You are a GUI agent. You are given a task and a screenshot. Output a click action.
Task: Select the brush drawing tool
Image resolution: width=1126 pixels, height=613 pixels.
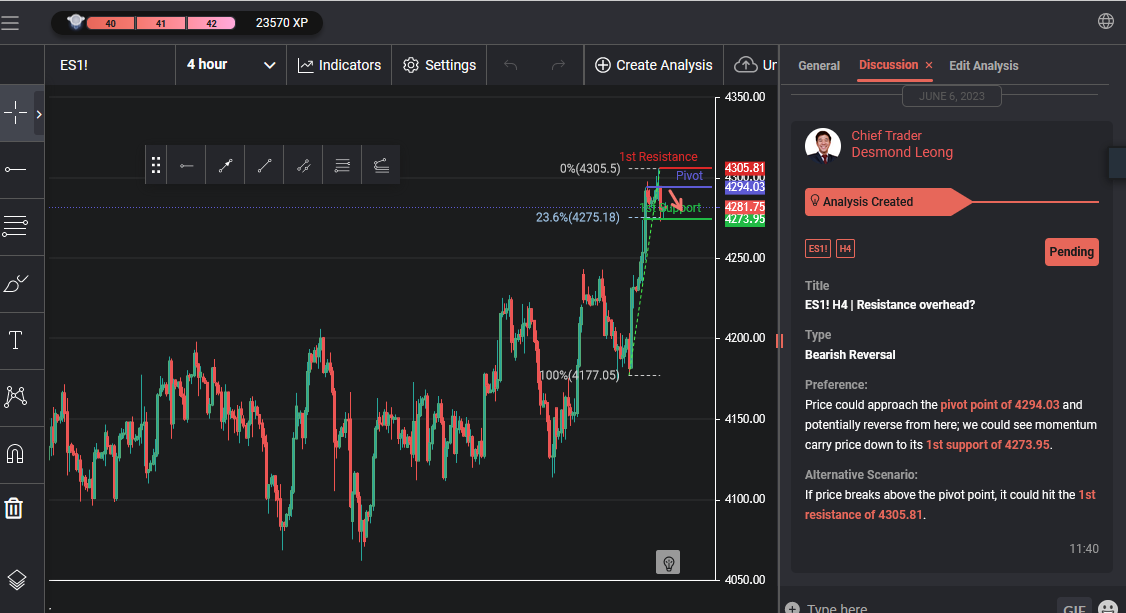point(15,284)
